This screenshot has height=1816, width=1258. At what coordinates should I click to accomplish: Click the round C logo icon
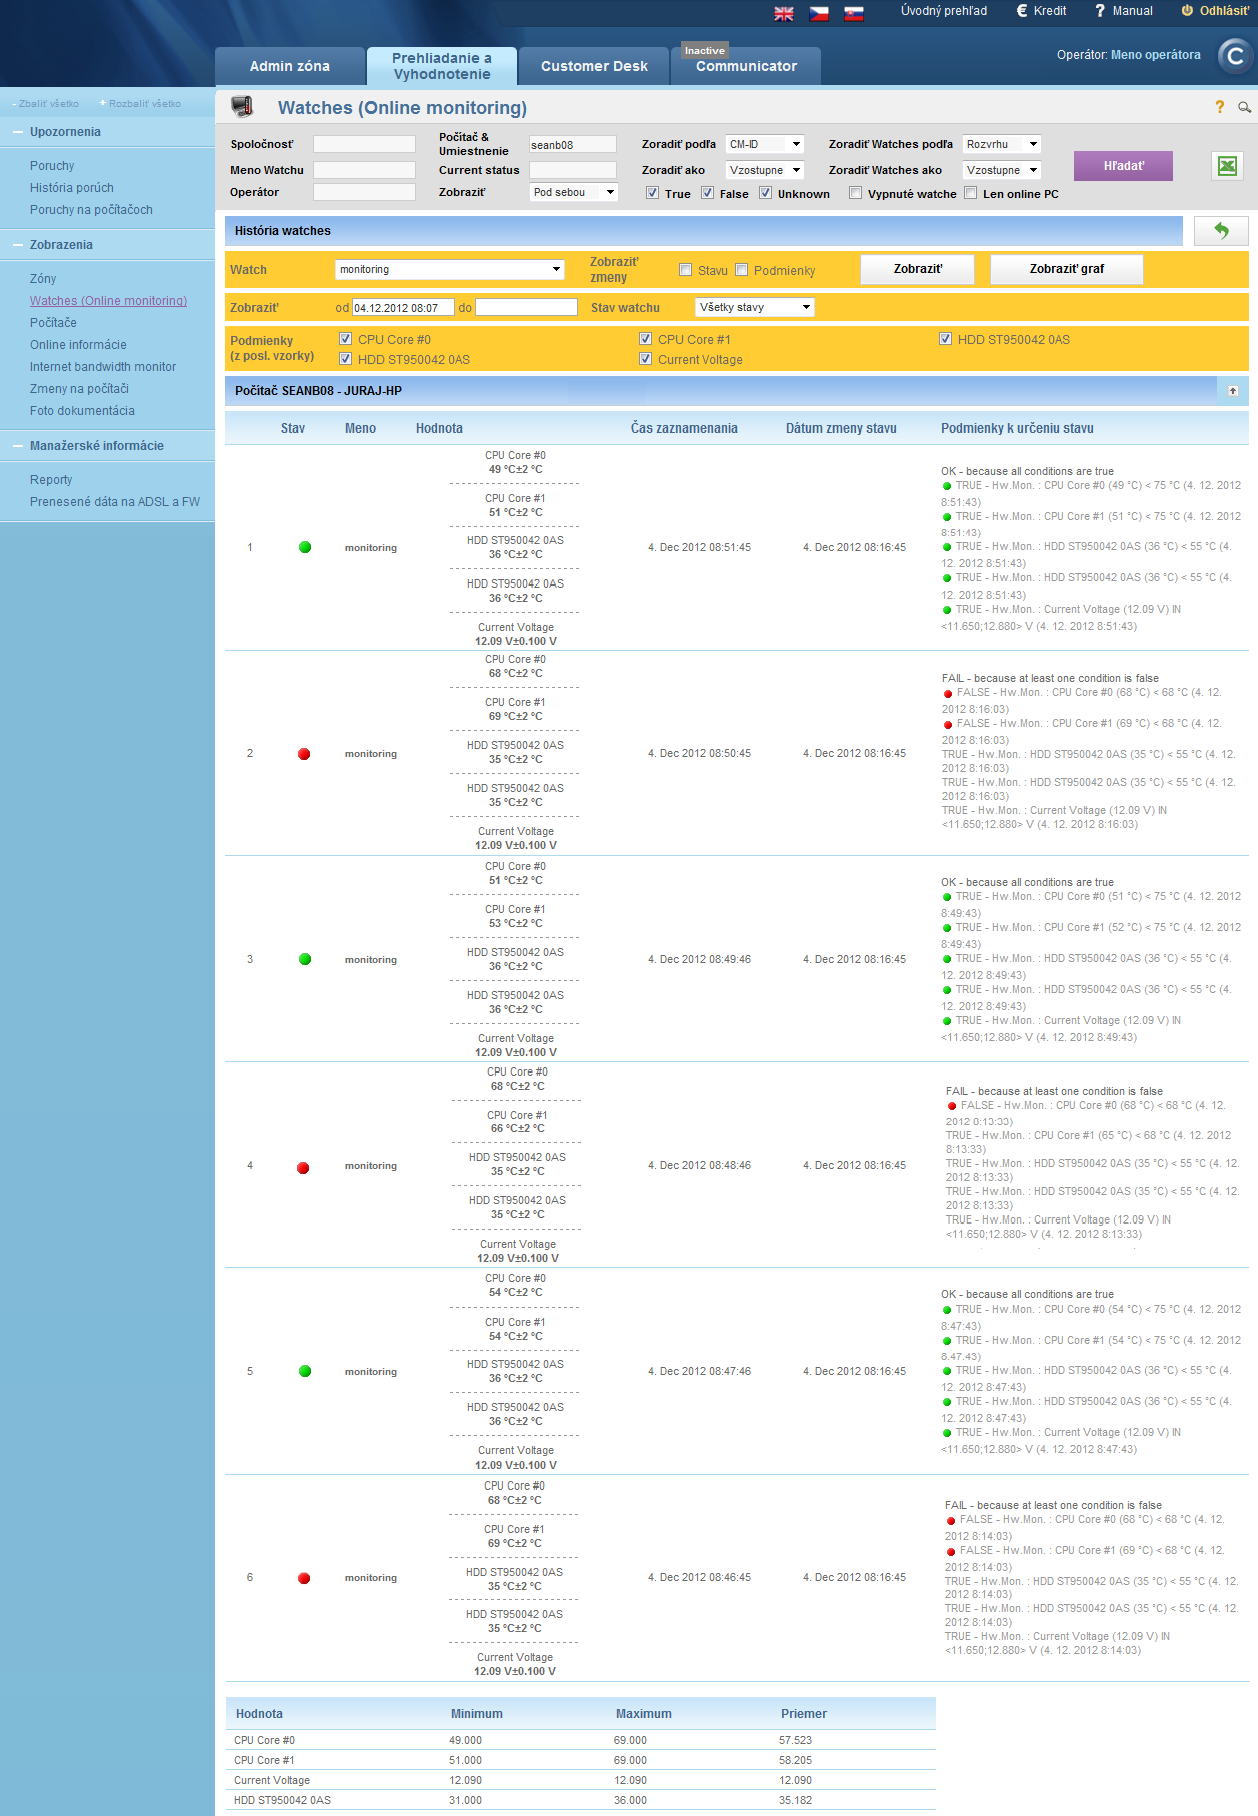click(1236, 56)
